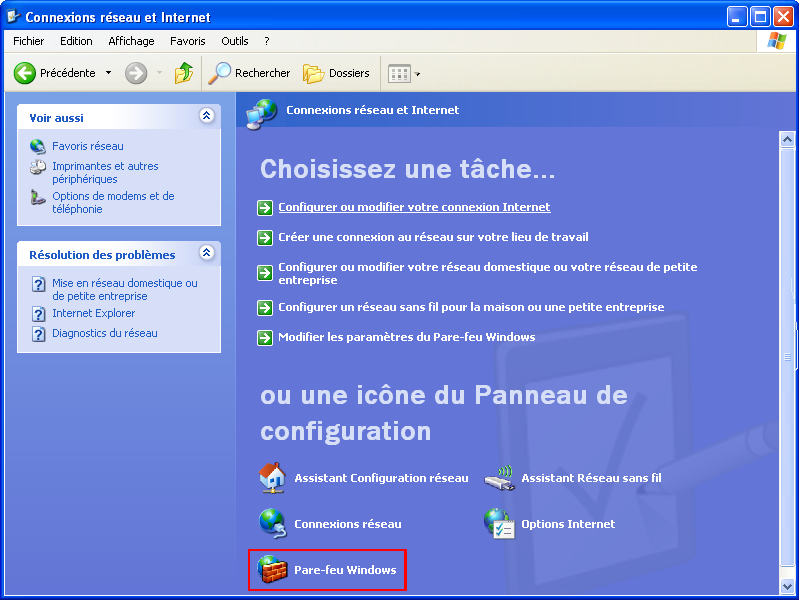Select Configurer votre réseau domestique task

(488, 273)
